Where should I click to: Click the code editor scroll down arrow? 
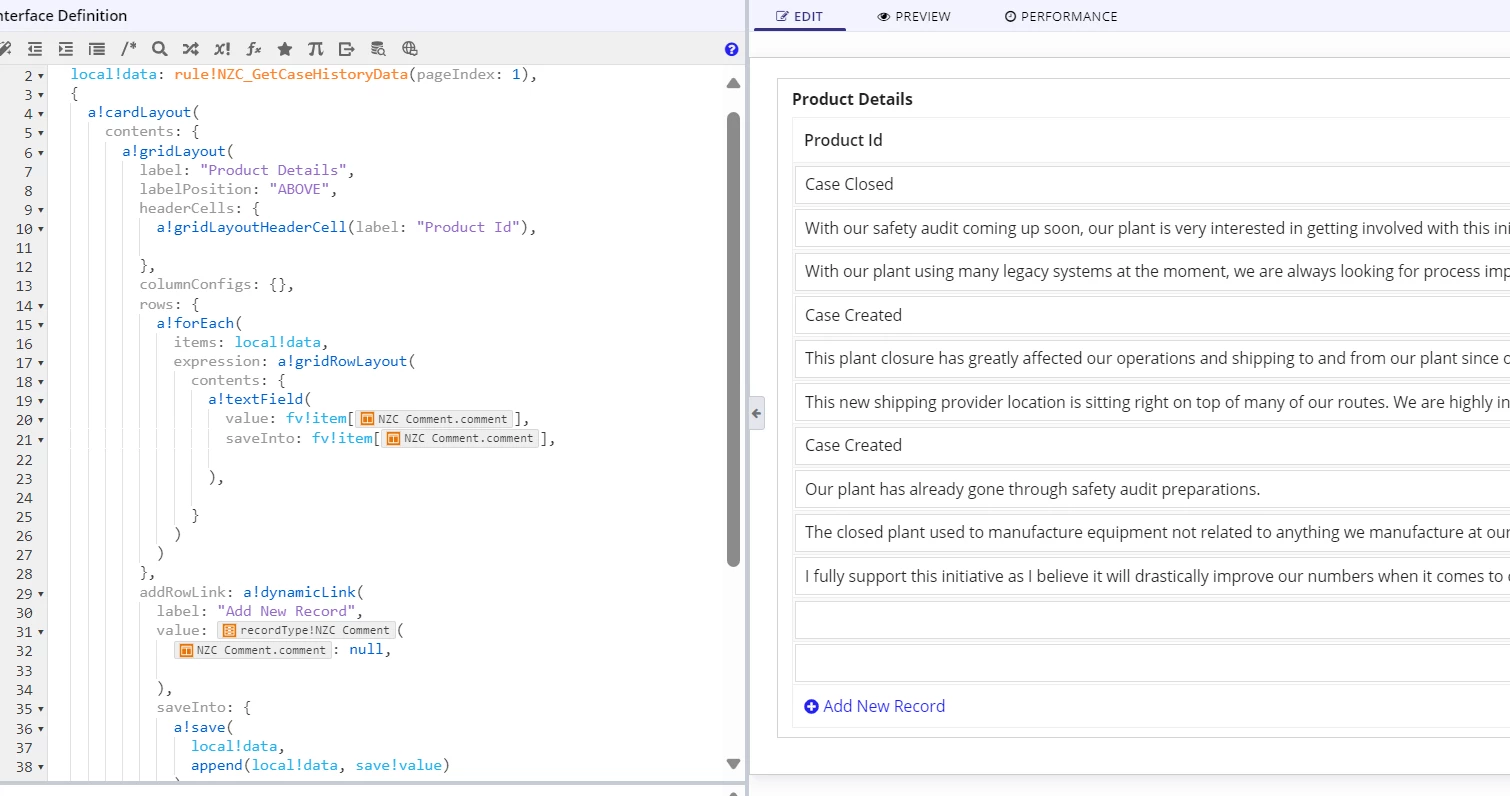tap(733, 764)
